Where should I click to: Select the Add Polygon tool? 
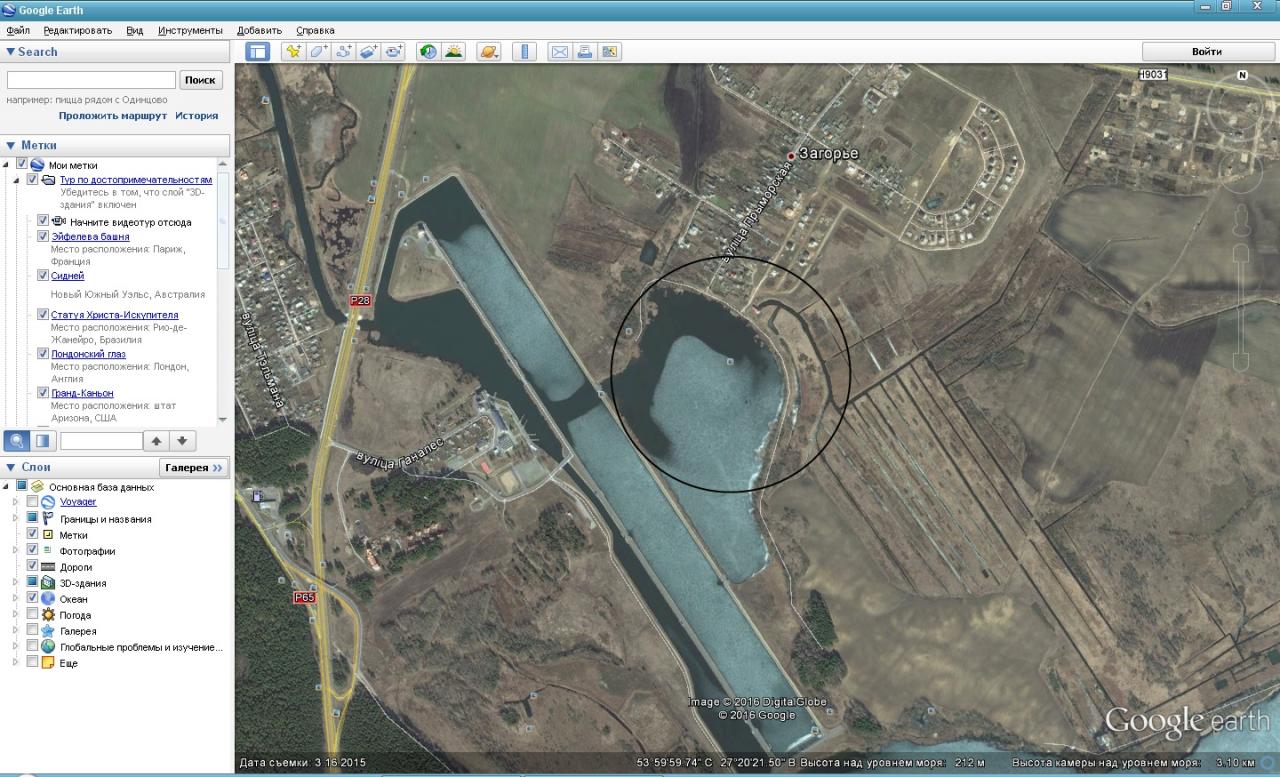click(x=319, y=52)
